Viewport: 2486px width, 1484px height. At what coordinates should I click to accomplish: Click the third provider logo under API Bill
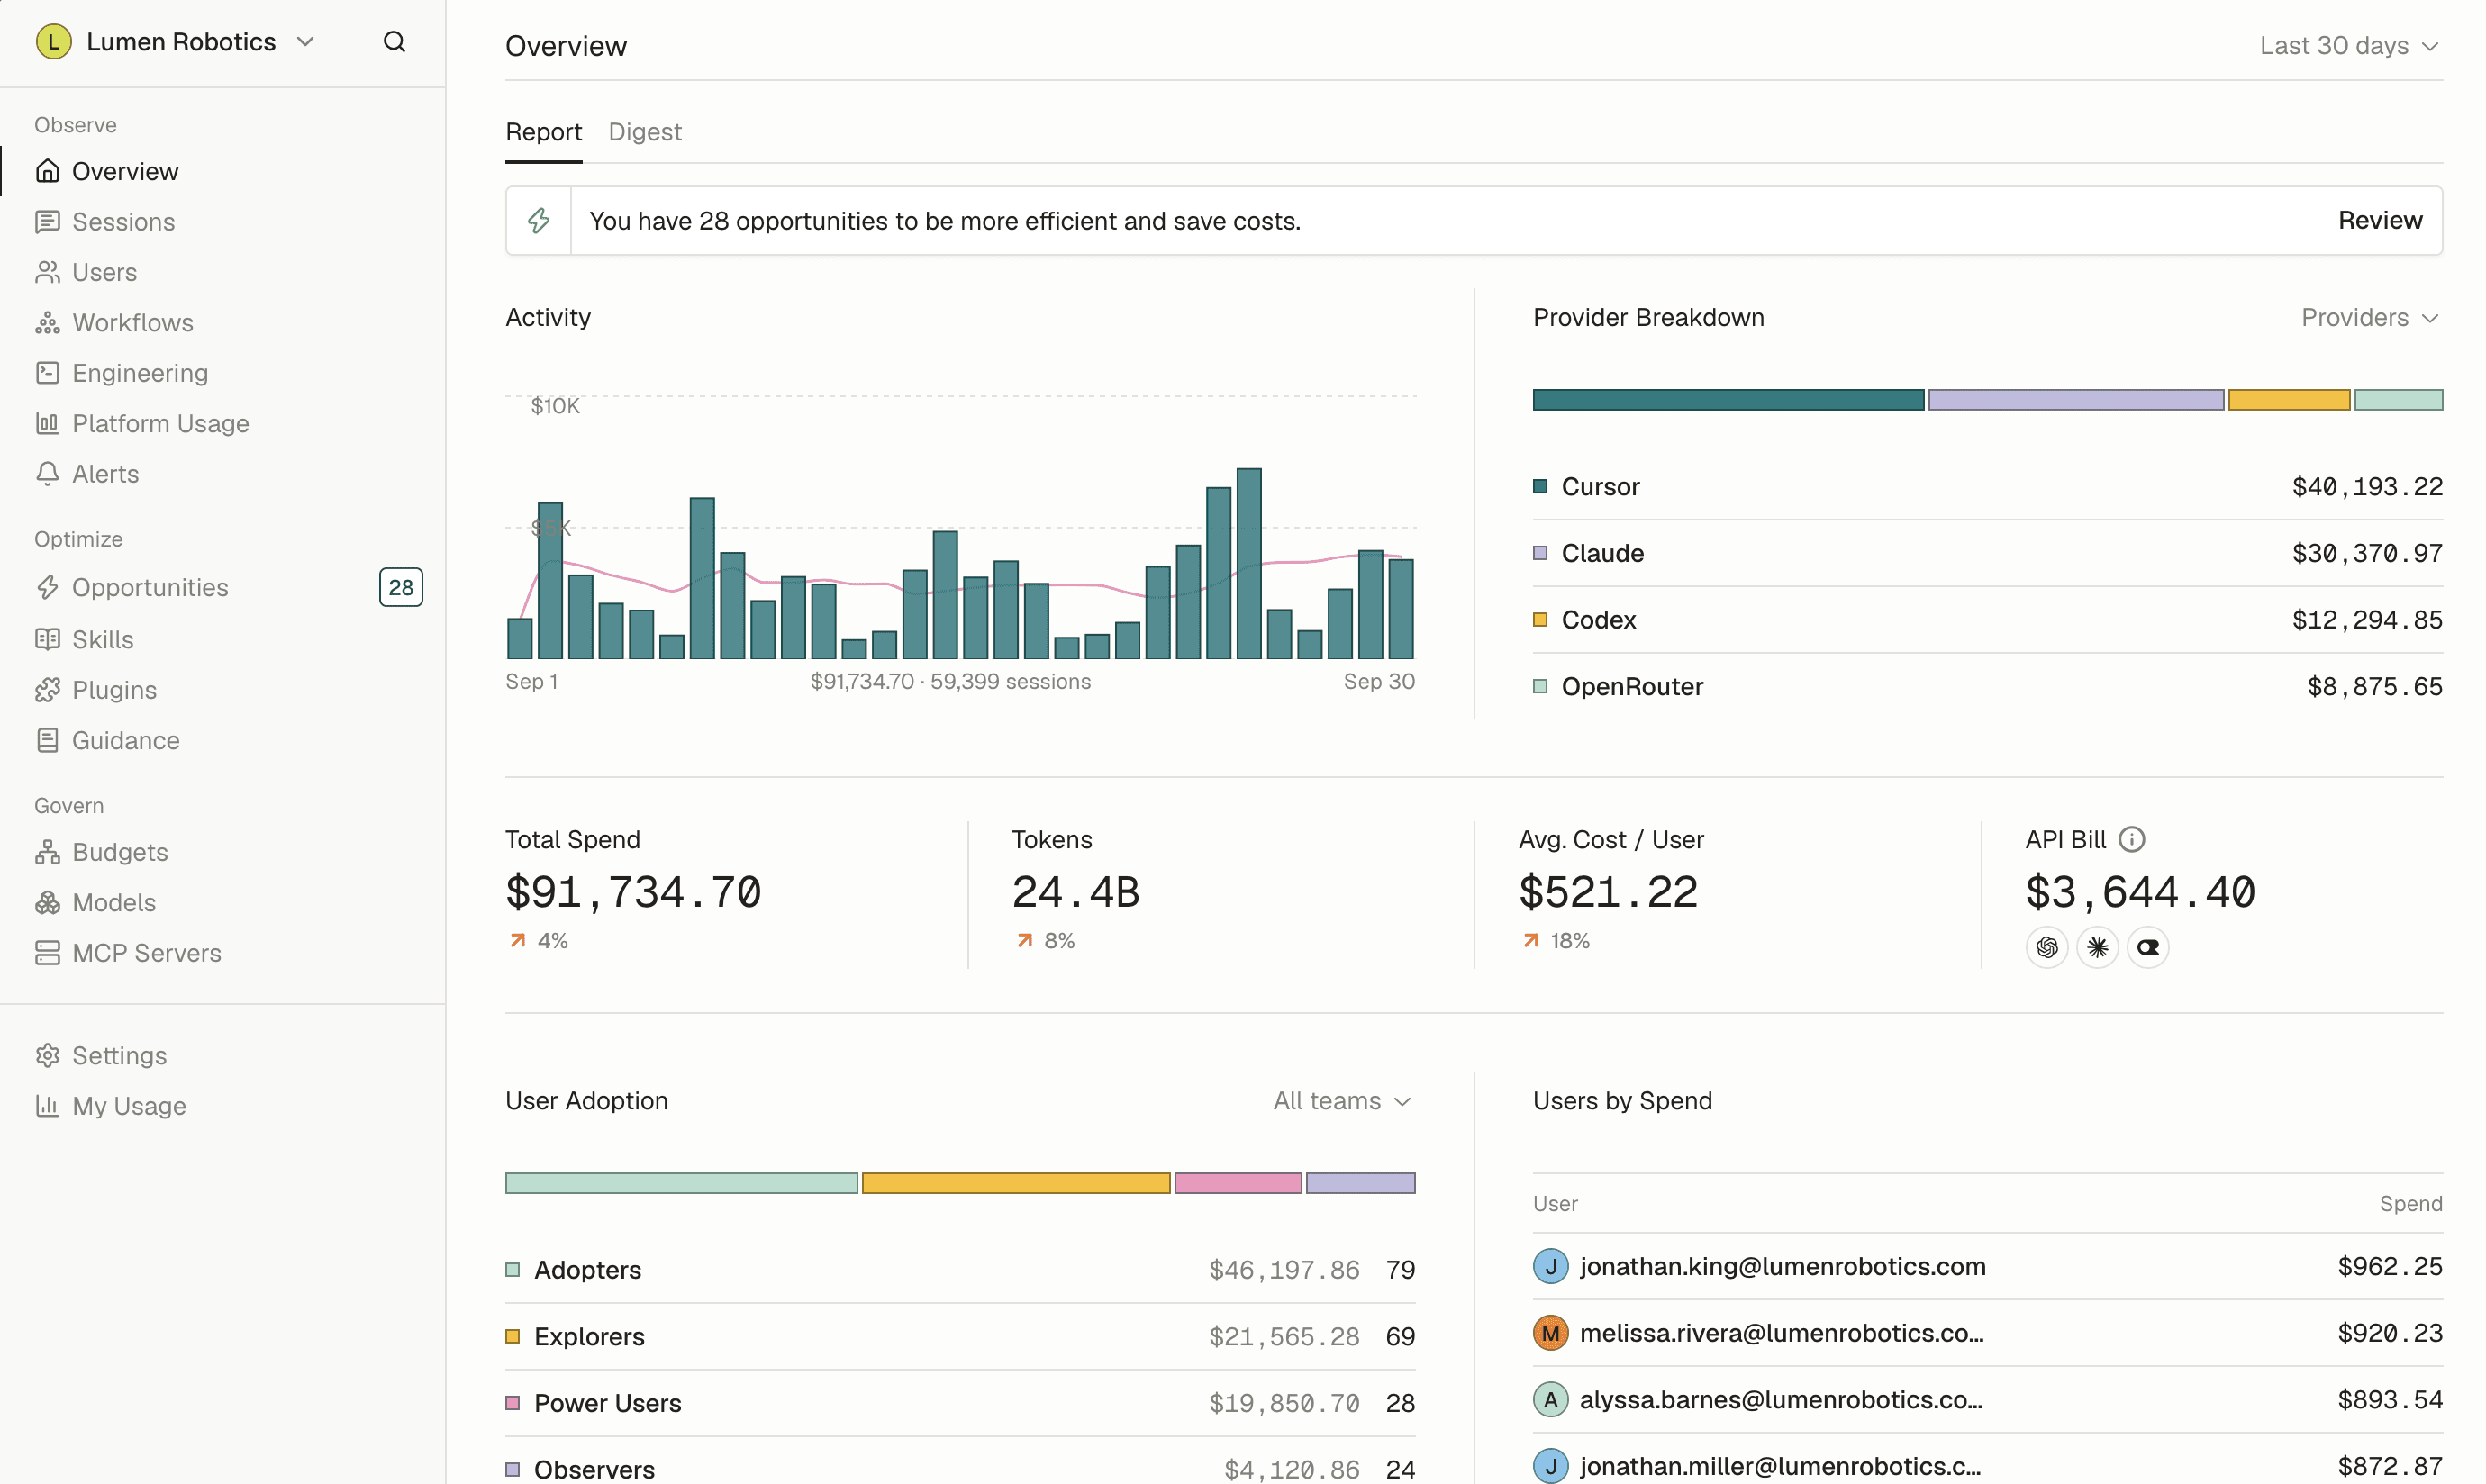[x=2148, y=947]
